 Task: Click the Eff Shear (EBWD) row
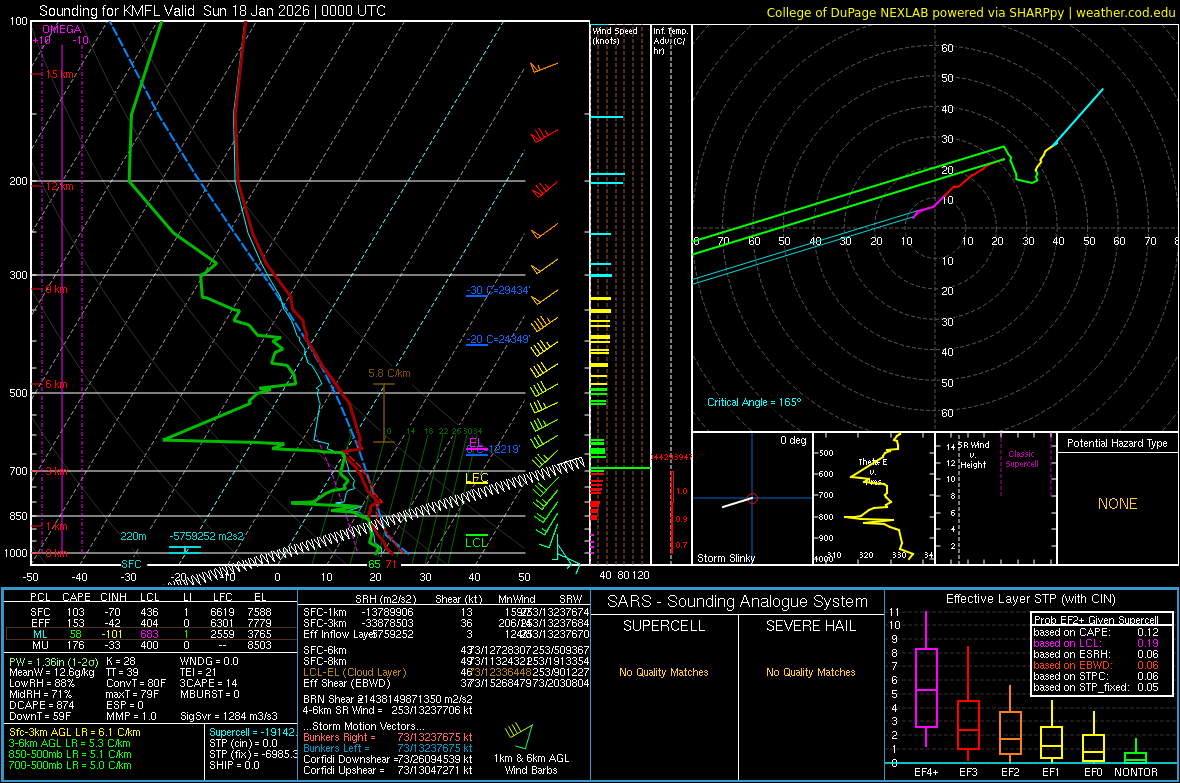point(446,683)
